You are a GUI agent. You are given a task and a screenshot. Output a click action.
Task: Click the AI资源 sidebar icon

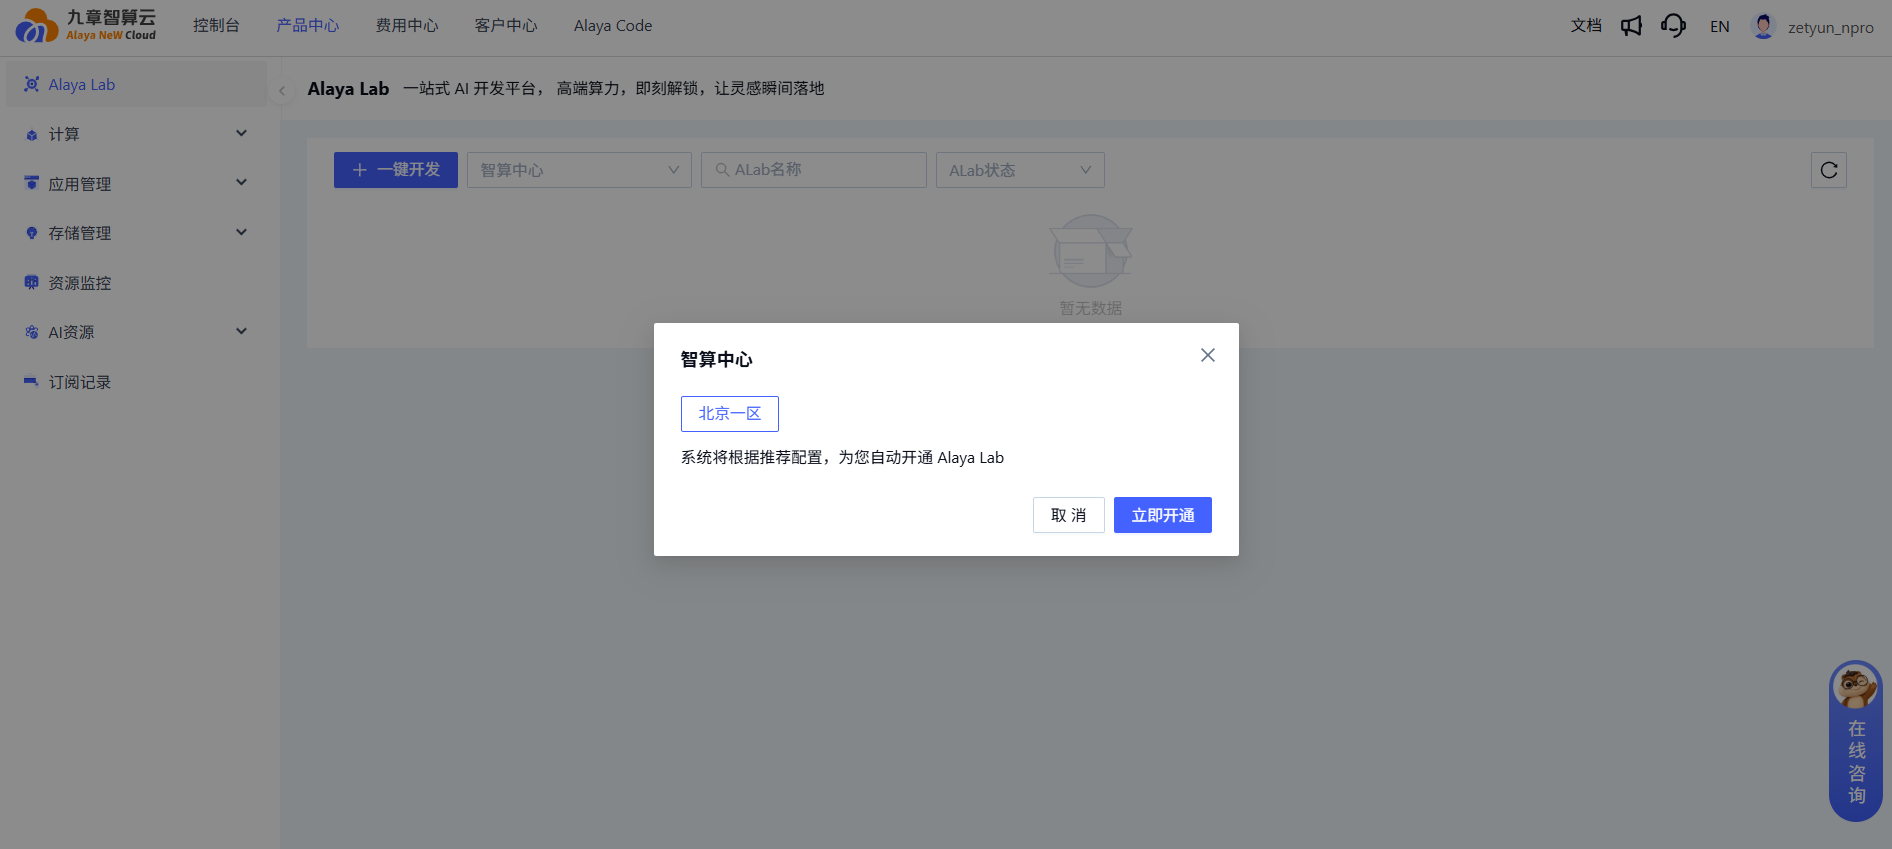tap(32, 332)
